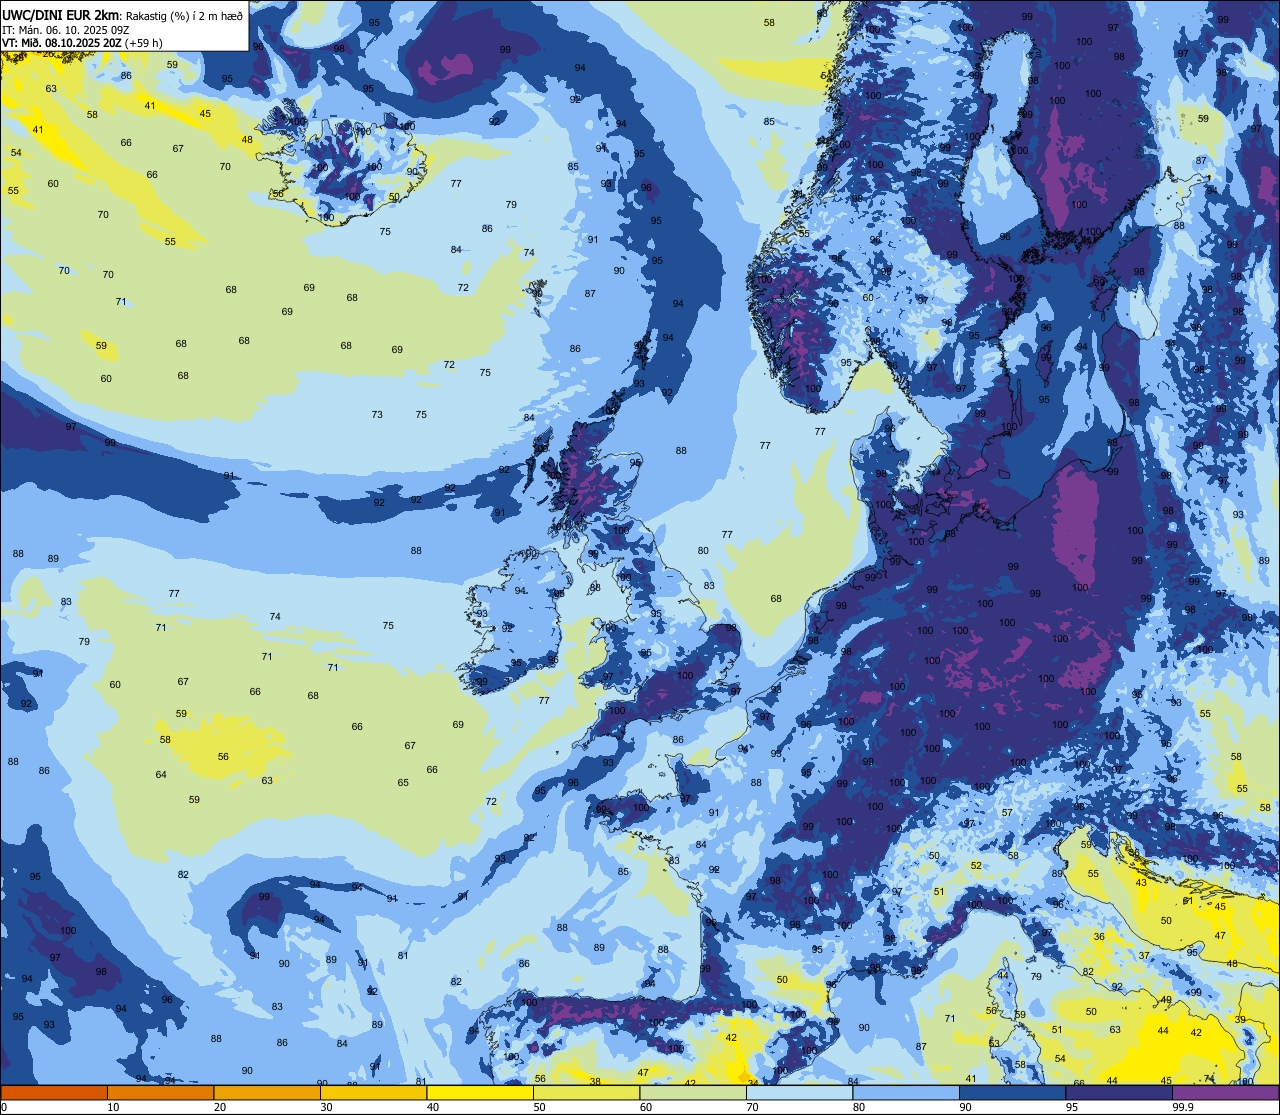The width and height of the screenshot is (1280, 1115).
Task: Click legend tick label 95
Action: 1071,1107
